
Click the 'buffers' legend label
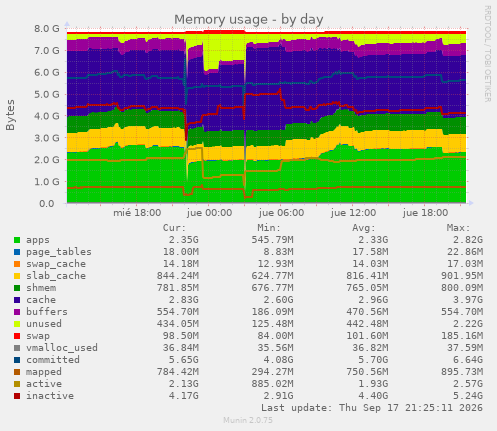click(x=47, y=312)
